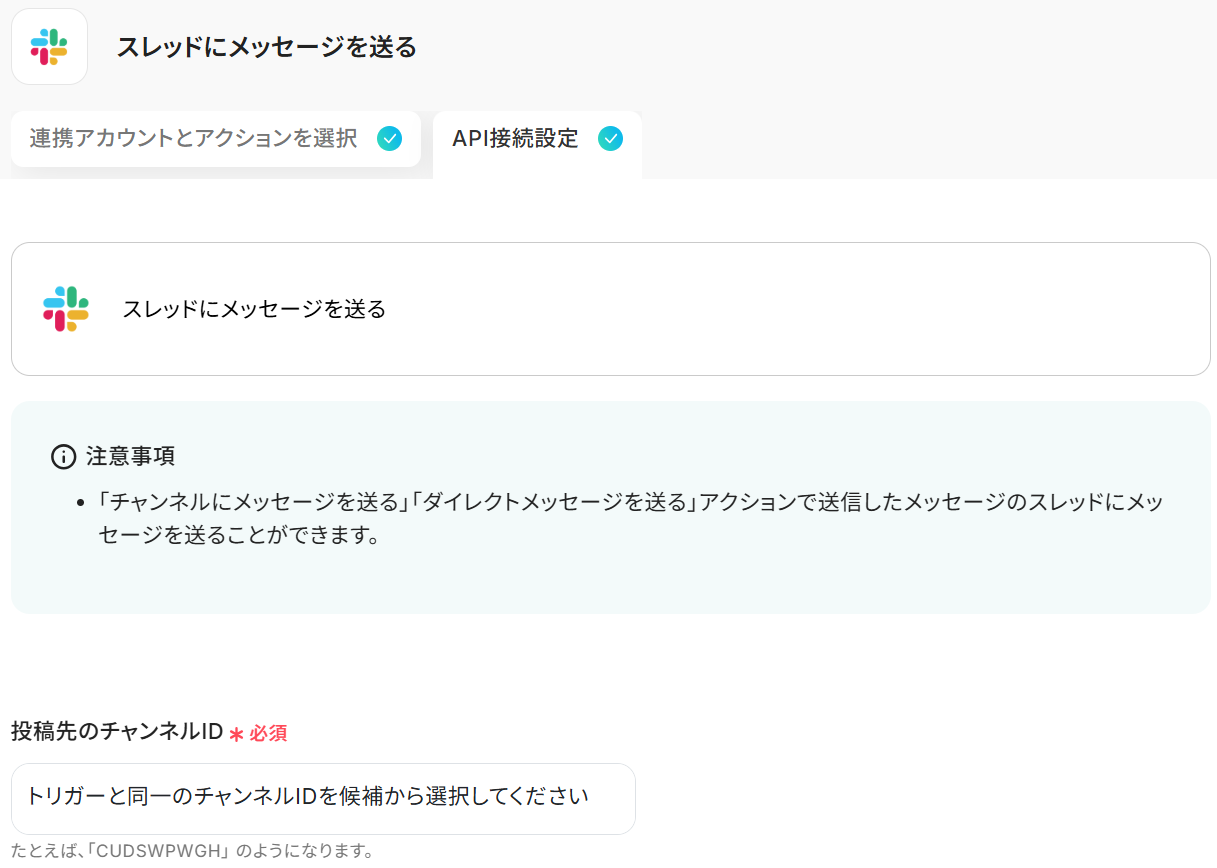Click the 投稿先のチャンネルID field label
The image size is (1217, 868).
(116, 732)
